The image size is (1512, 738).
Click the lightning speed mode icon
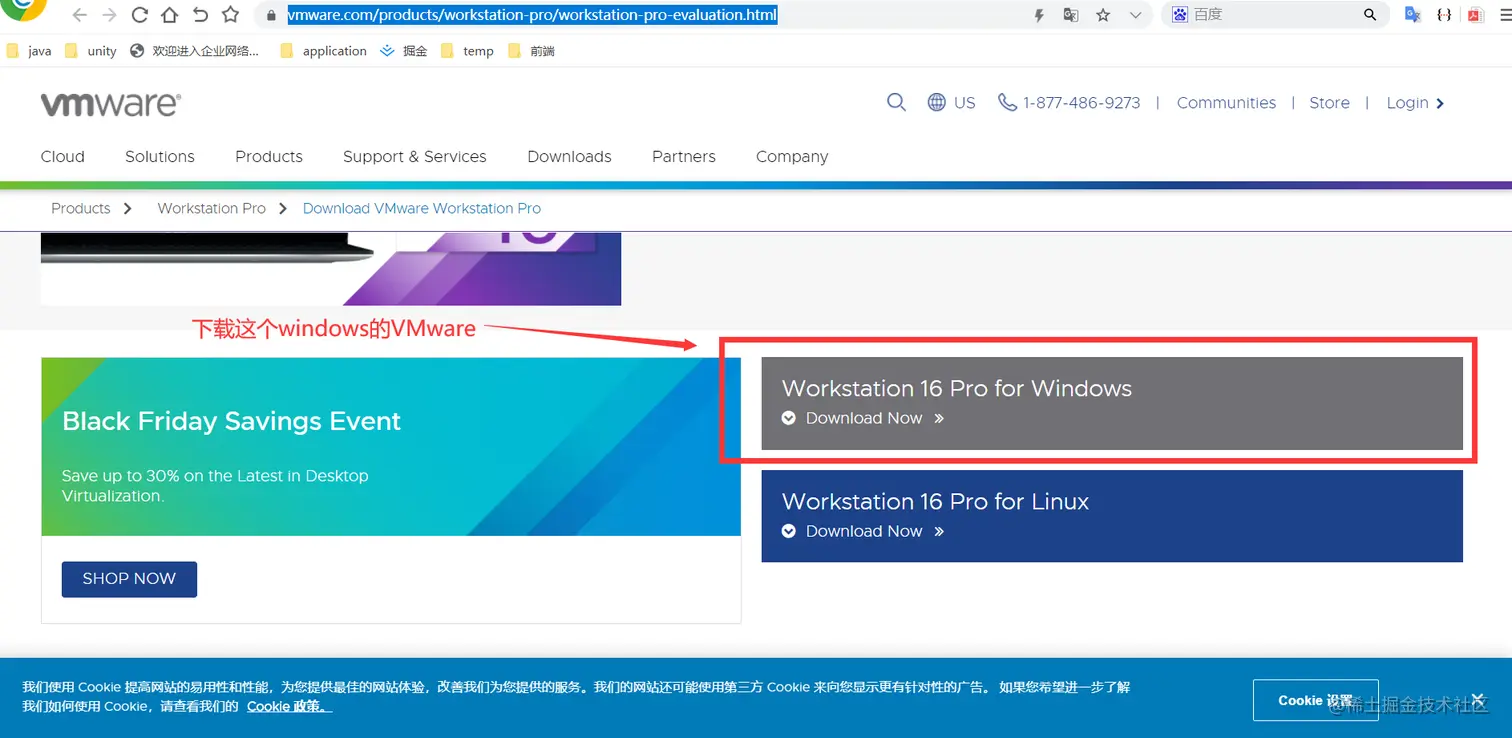click(1039, 15)
